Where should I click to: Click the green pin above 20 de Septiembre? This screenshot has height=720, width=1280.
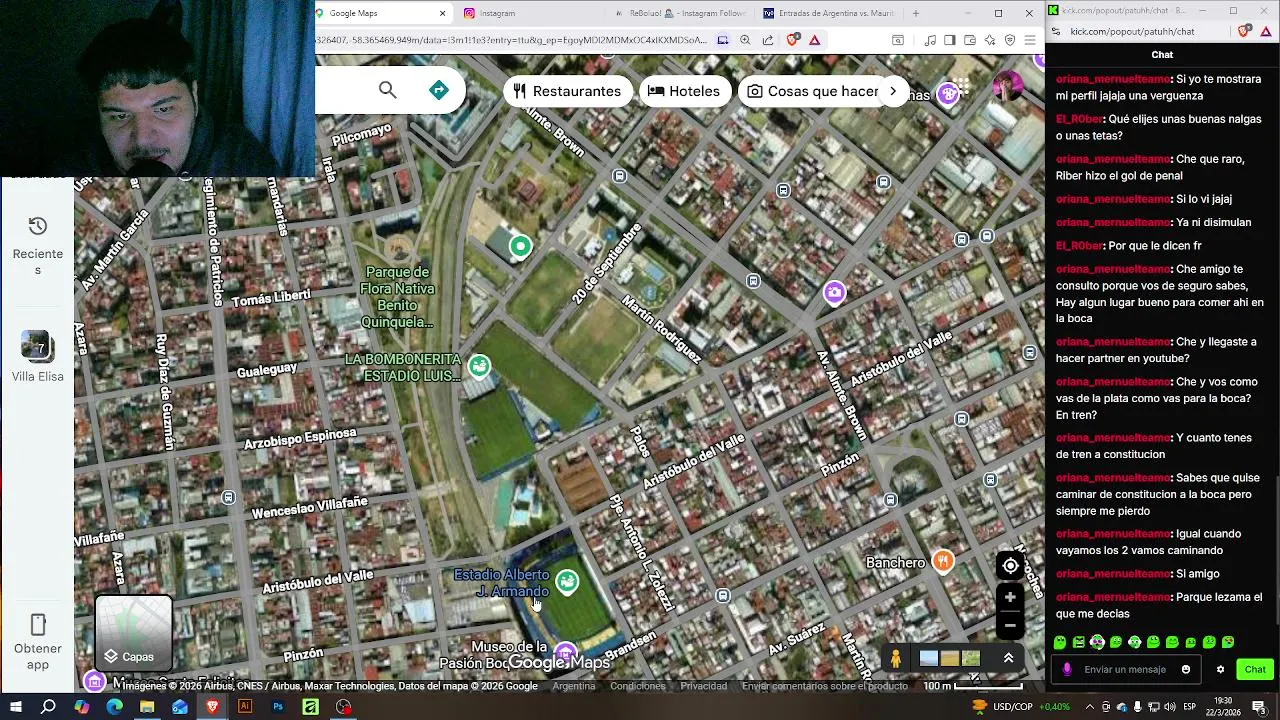(x=520, y=246)
